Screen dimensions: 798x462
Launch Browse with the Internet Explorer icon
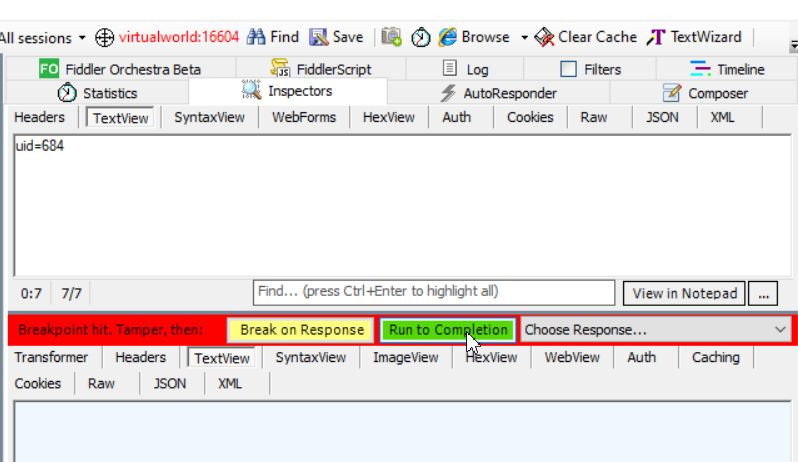coord(448,37)
